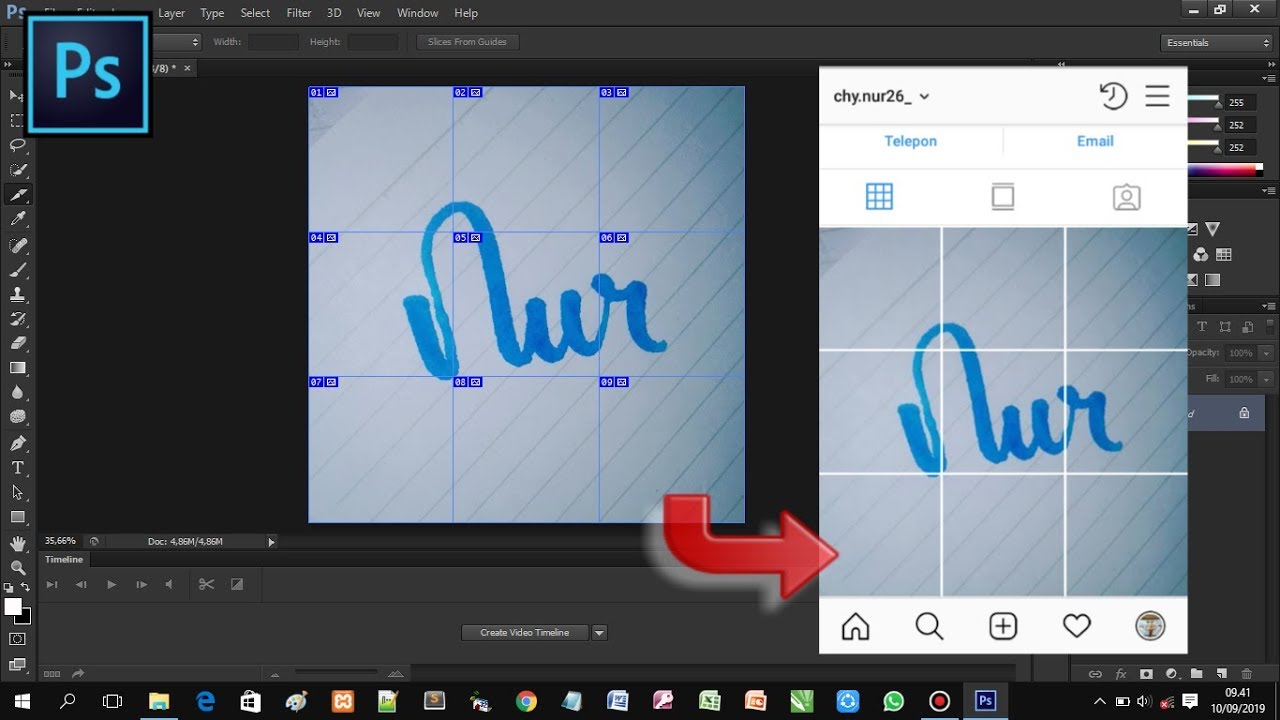Open the Type menu
1280x720 pixels.
(x=212, y=13)
